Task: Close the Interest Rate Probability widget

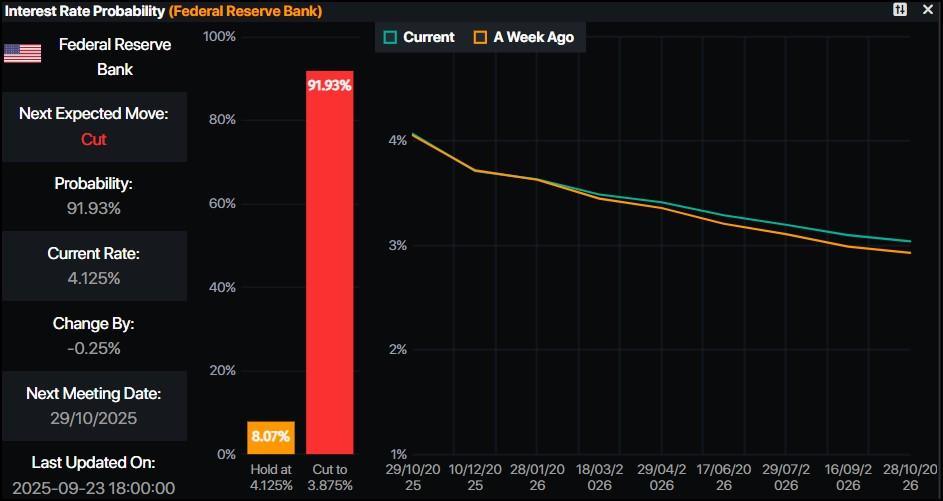Action: (x=927, y=10)
